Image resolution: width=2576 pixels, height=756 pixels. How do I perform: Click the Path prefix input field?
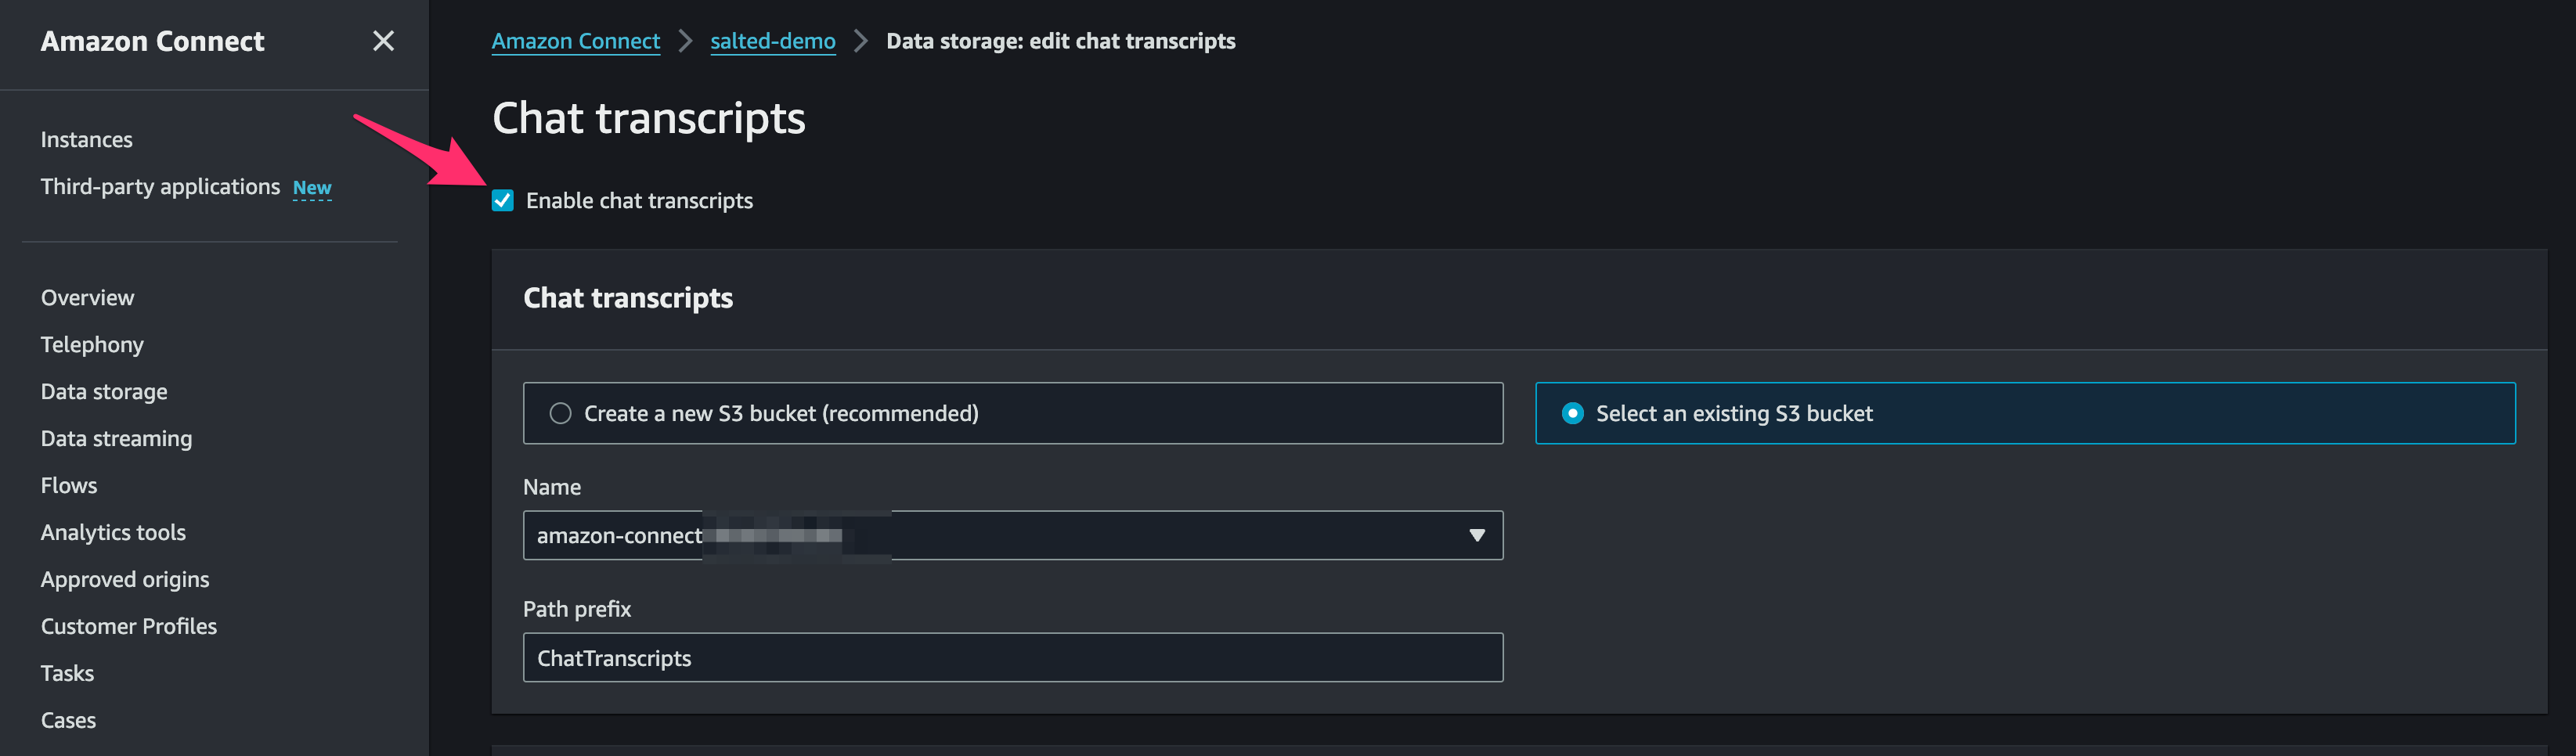click(x=1012, y=658)
